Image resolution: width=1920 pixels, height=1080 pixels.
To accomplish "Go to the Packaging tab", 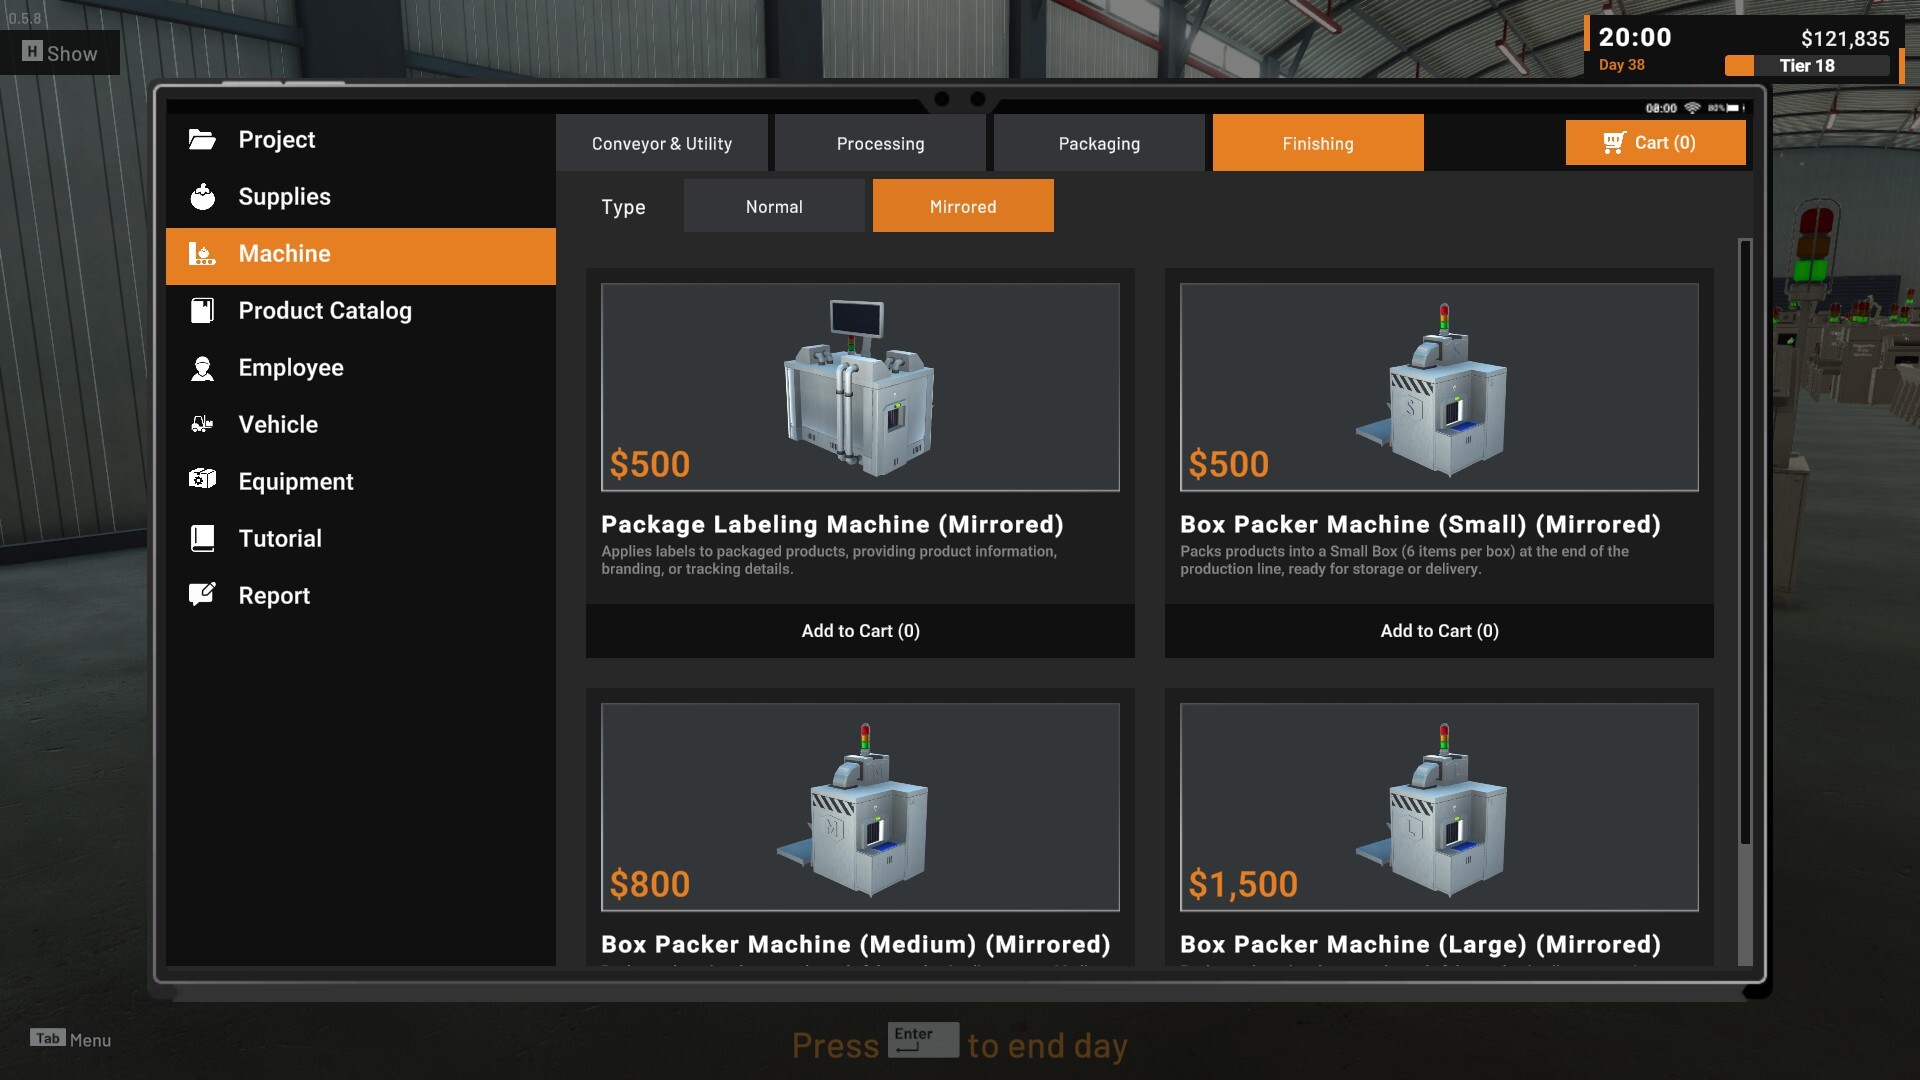I will tap(1098, 143).
